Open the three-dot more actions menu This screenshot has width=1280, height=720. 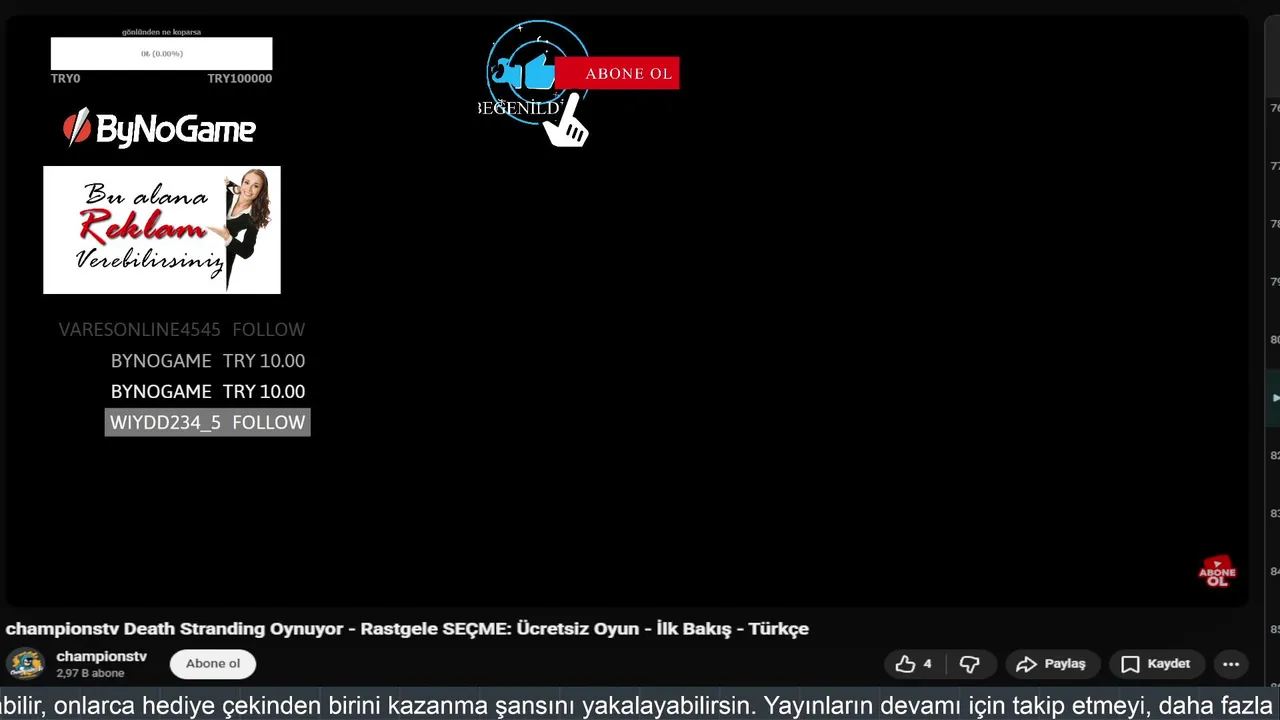tap(1231, 664)
